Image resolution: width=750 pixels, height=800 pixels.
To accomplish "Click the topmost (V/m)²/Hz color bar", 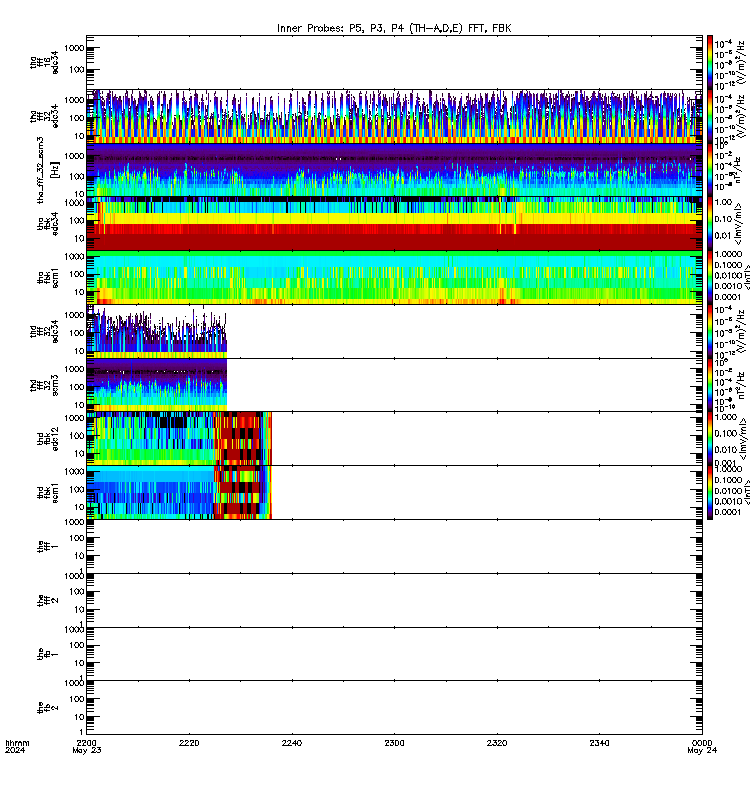I will tap(710, 63).
